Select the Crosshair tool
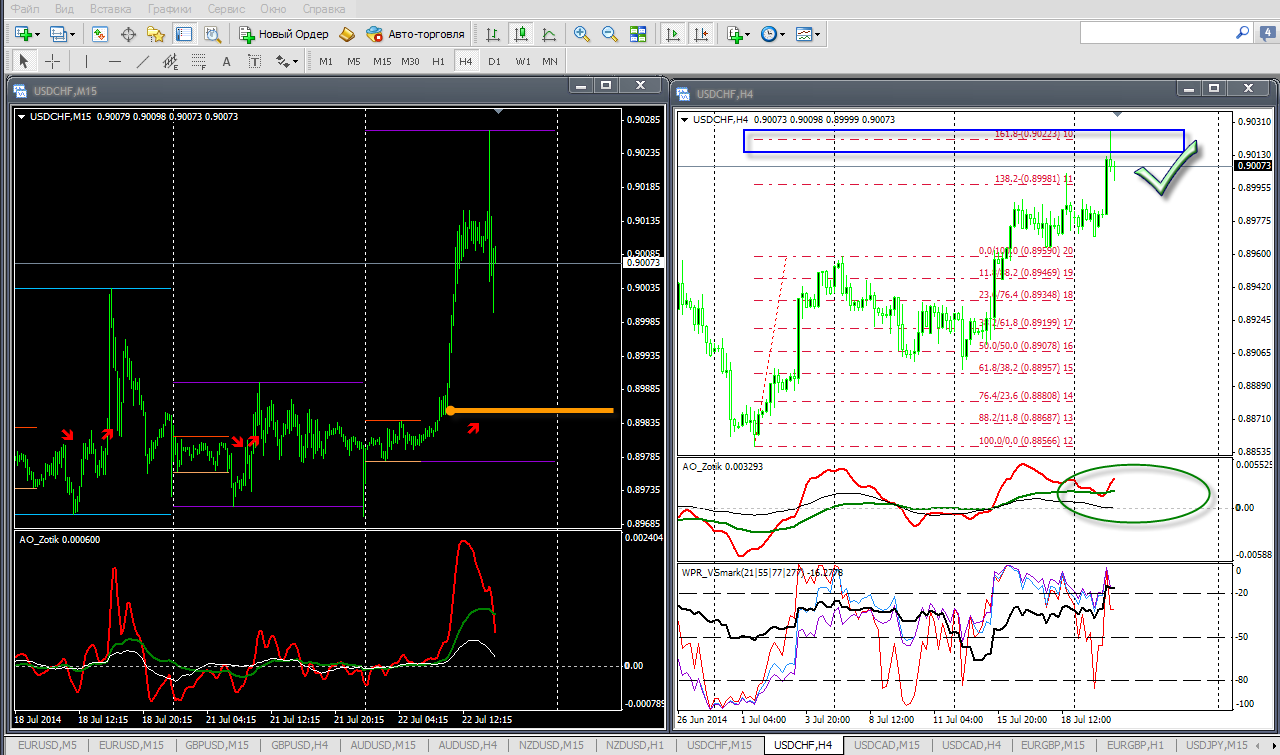The image size is (1280, 755). point(53,61)
